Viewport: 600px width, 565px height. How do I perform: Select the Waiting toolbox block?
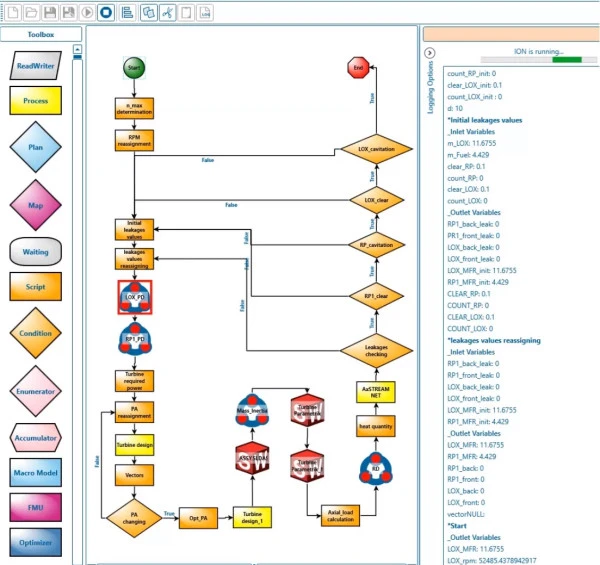click(x=36, y=252)
